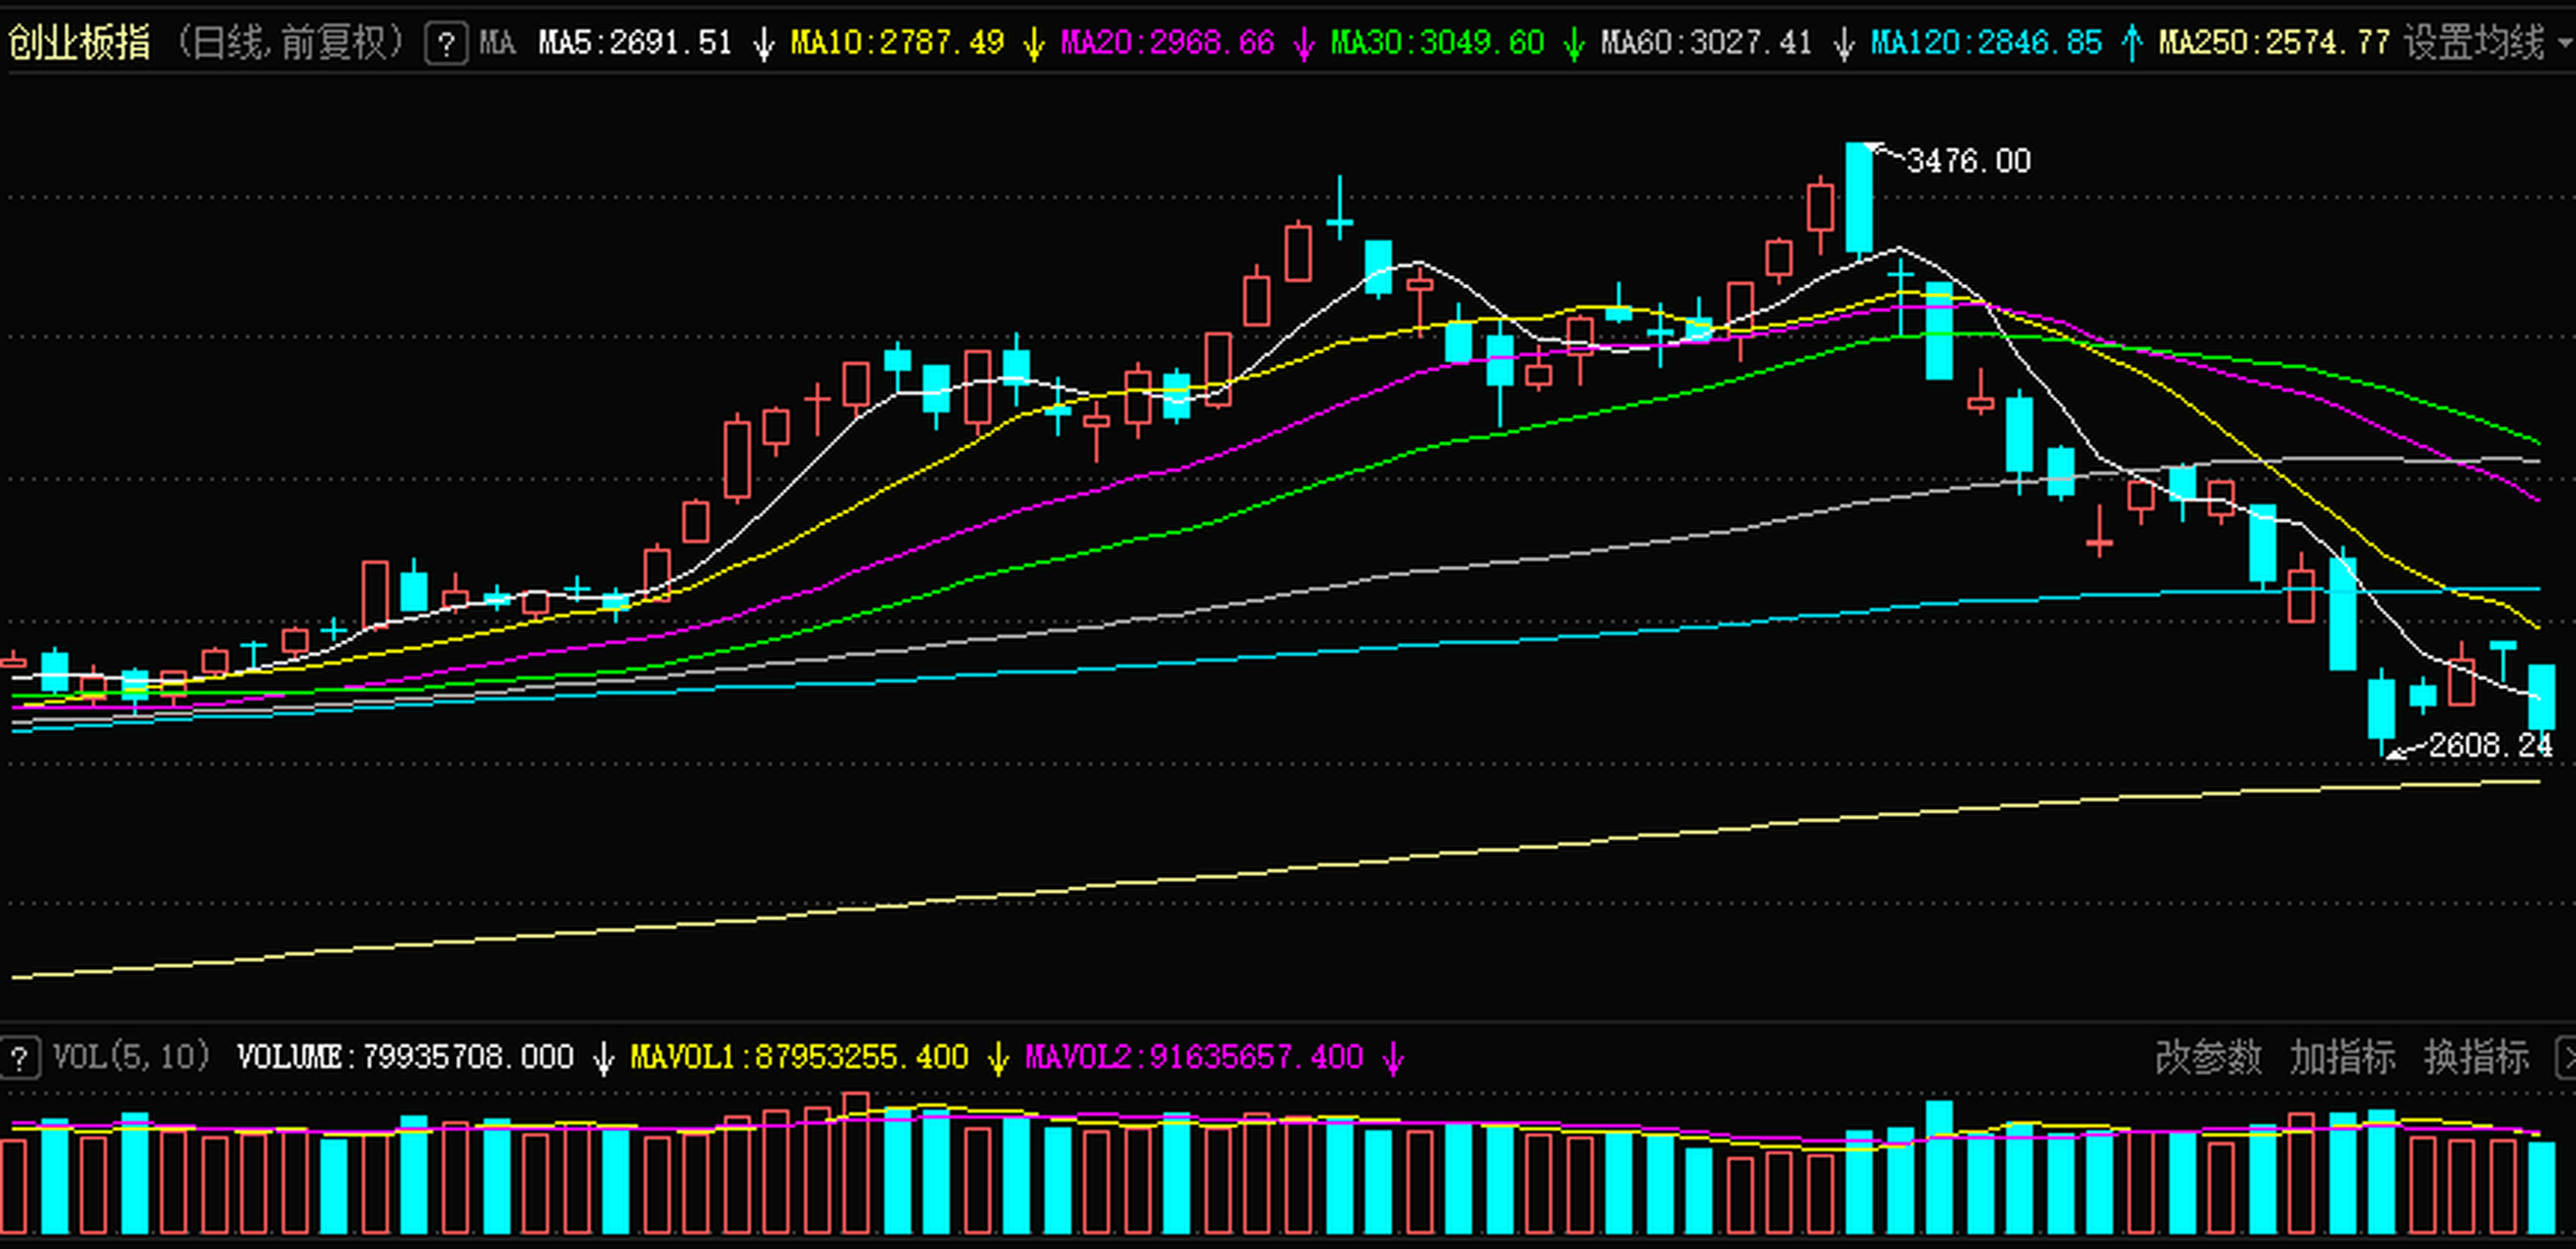Screen dimensions: 2576x1249
Task: Click the 3476.00 high price marker
Action: click(1968, 161)
